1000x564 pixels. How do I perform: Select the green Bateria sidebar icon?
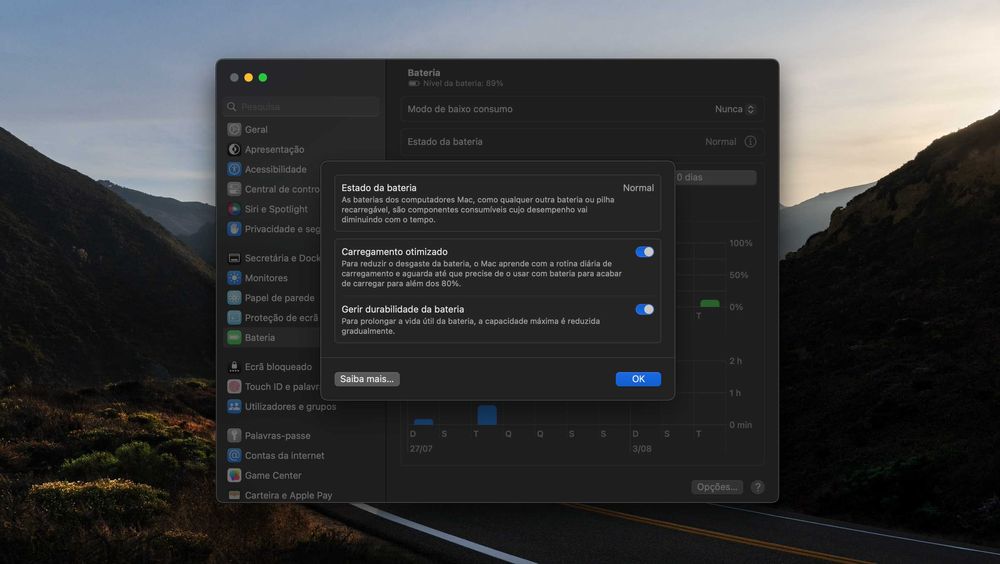click(234, 338)
